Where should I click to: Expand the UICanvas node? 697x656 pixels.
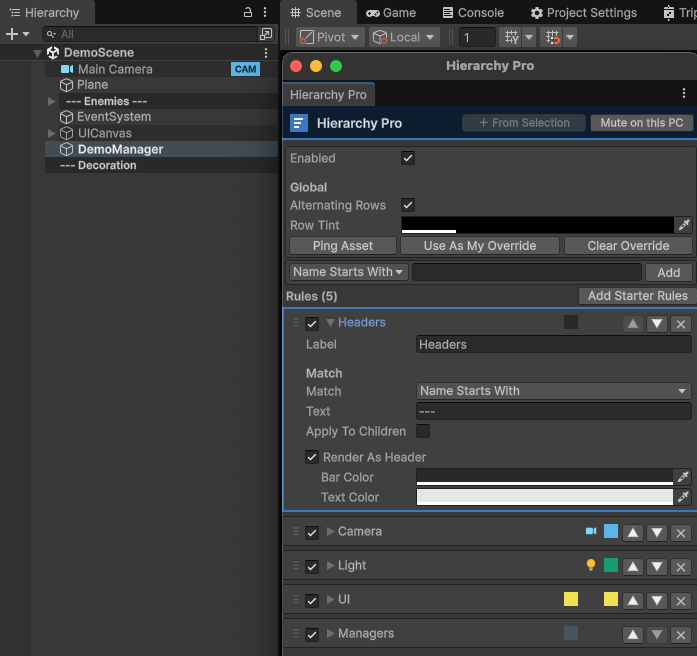[52, 133]
